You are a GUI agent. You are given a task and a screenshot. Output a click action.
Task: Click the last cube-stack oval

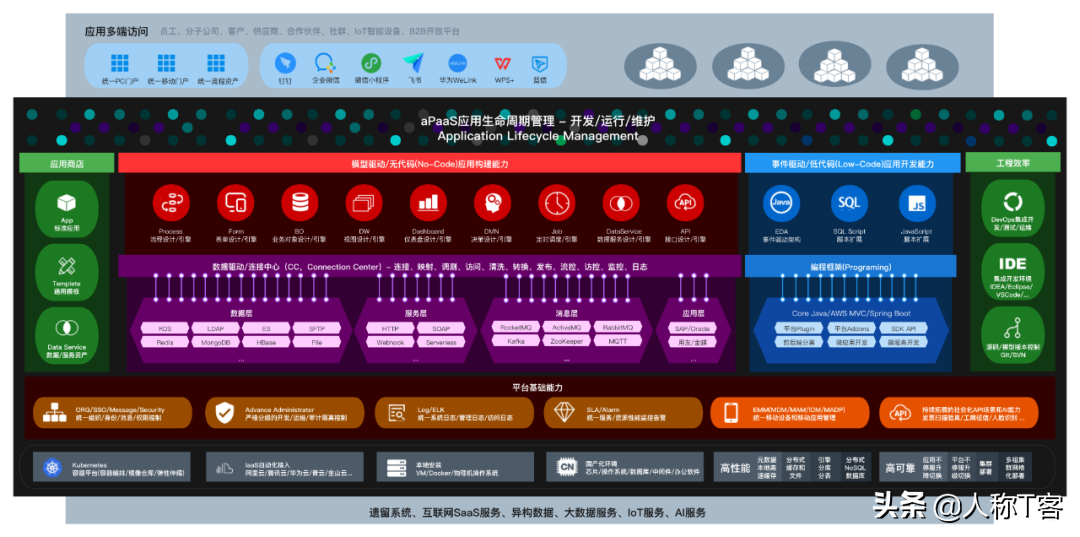click(x=922, y=67)
